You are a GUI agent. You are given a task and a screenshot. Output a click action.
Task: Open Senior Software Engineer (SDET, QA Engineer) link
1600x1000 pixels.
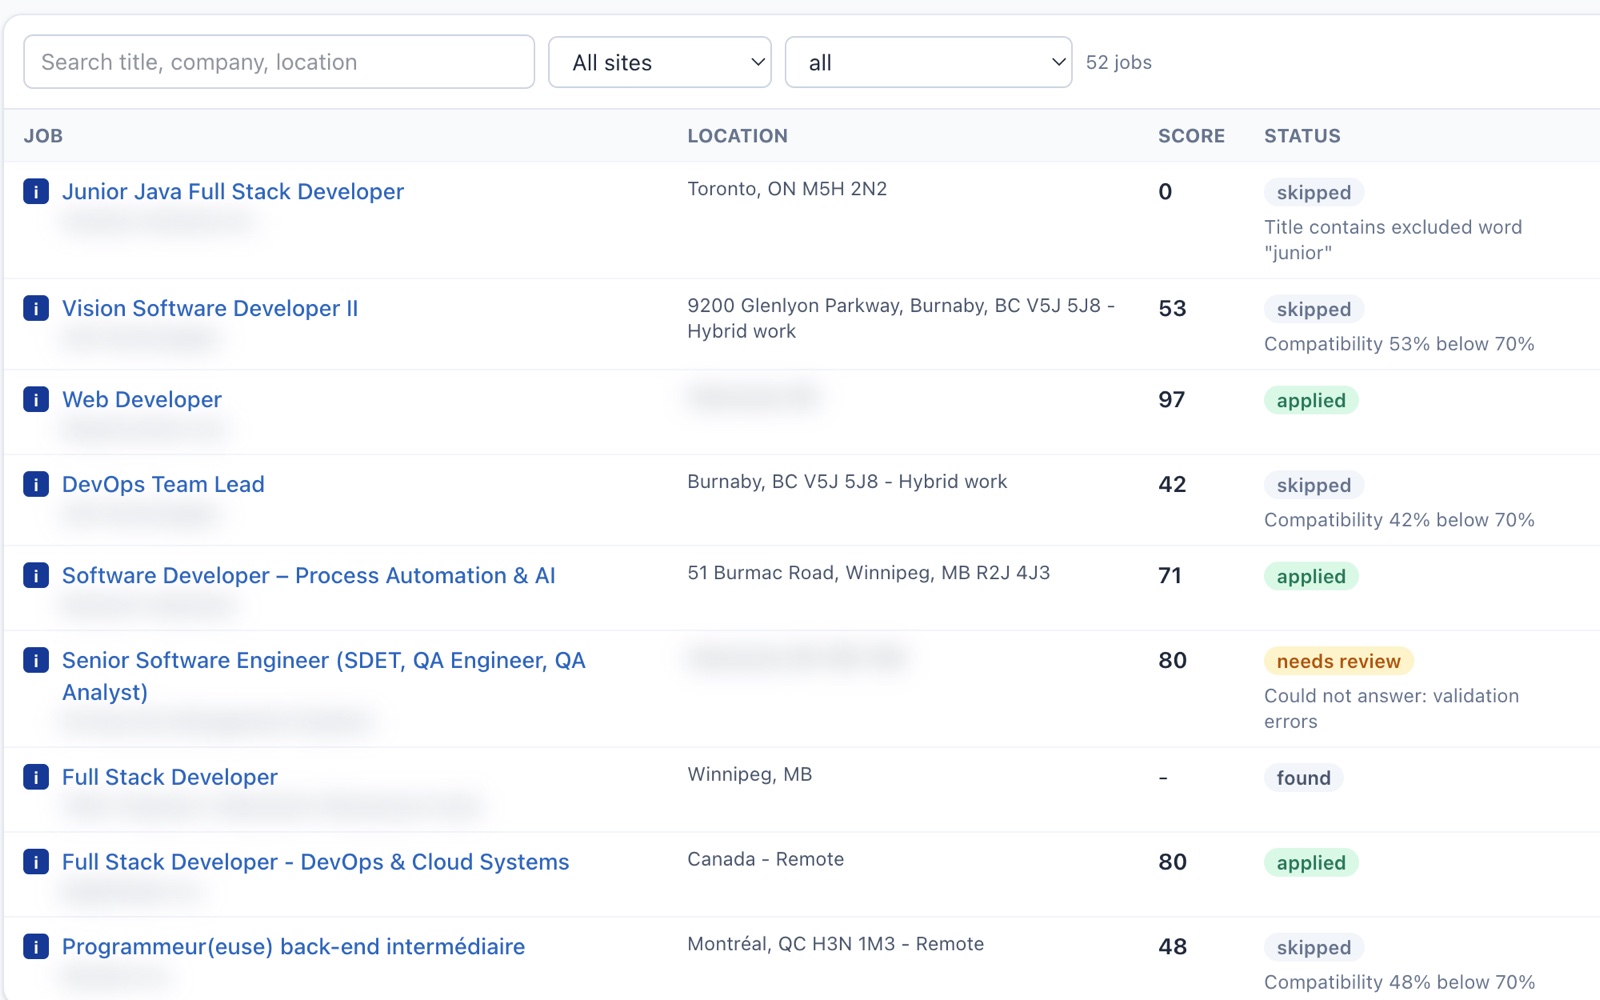point(324,676)
